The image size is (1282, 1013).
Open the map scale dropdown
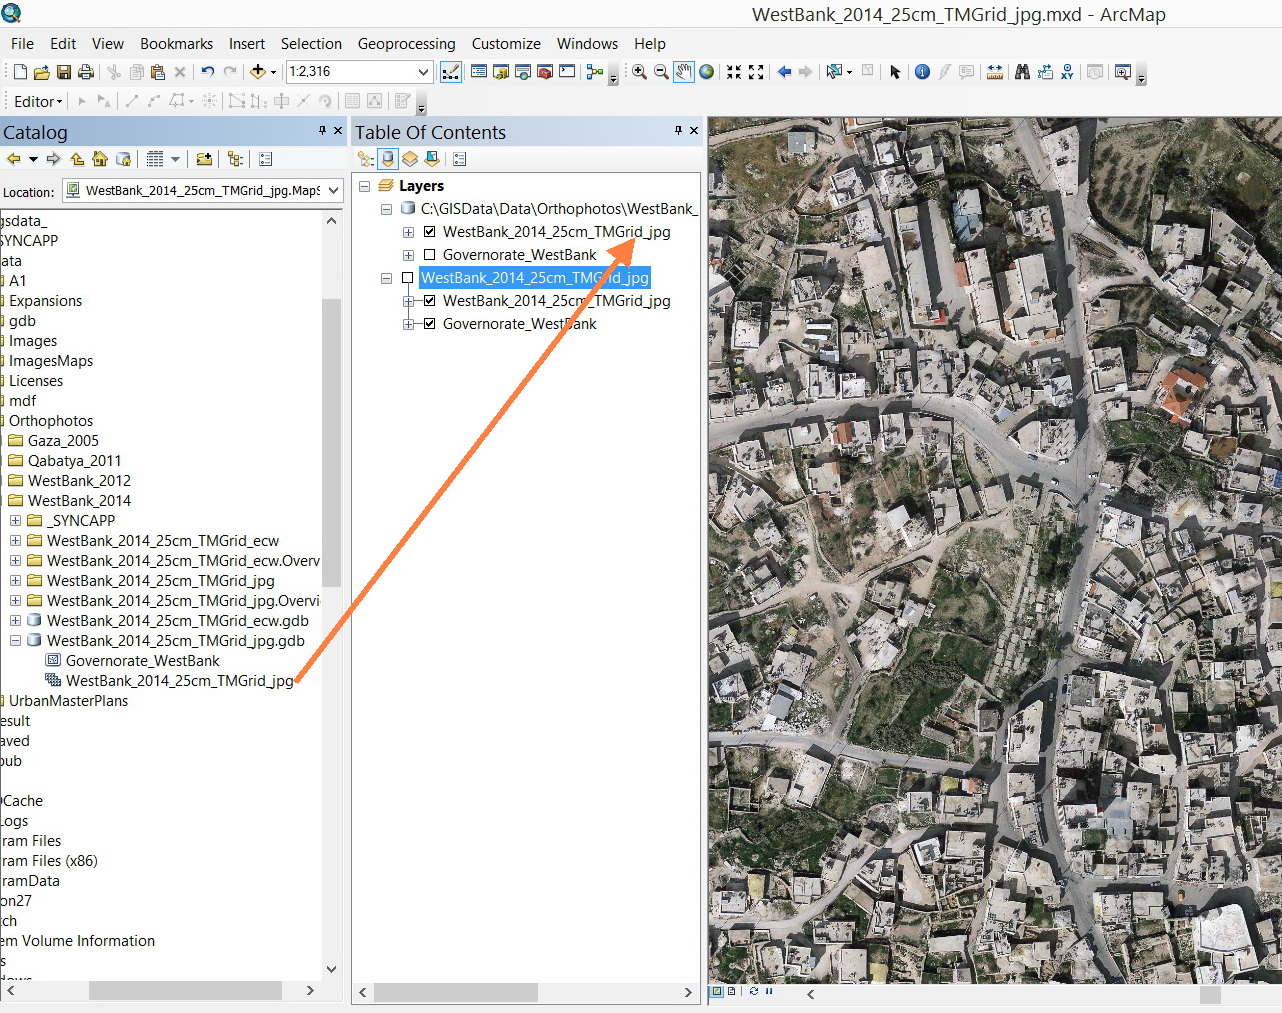pyautogui.click(x=423, y=72)
